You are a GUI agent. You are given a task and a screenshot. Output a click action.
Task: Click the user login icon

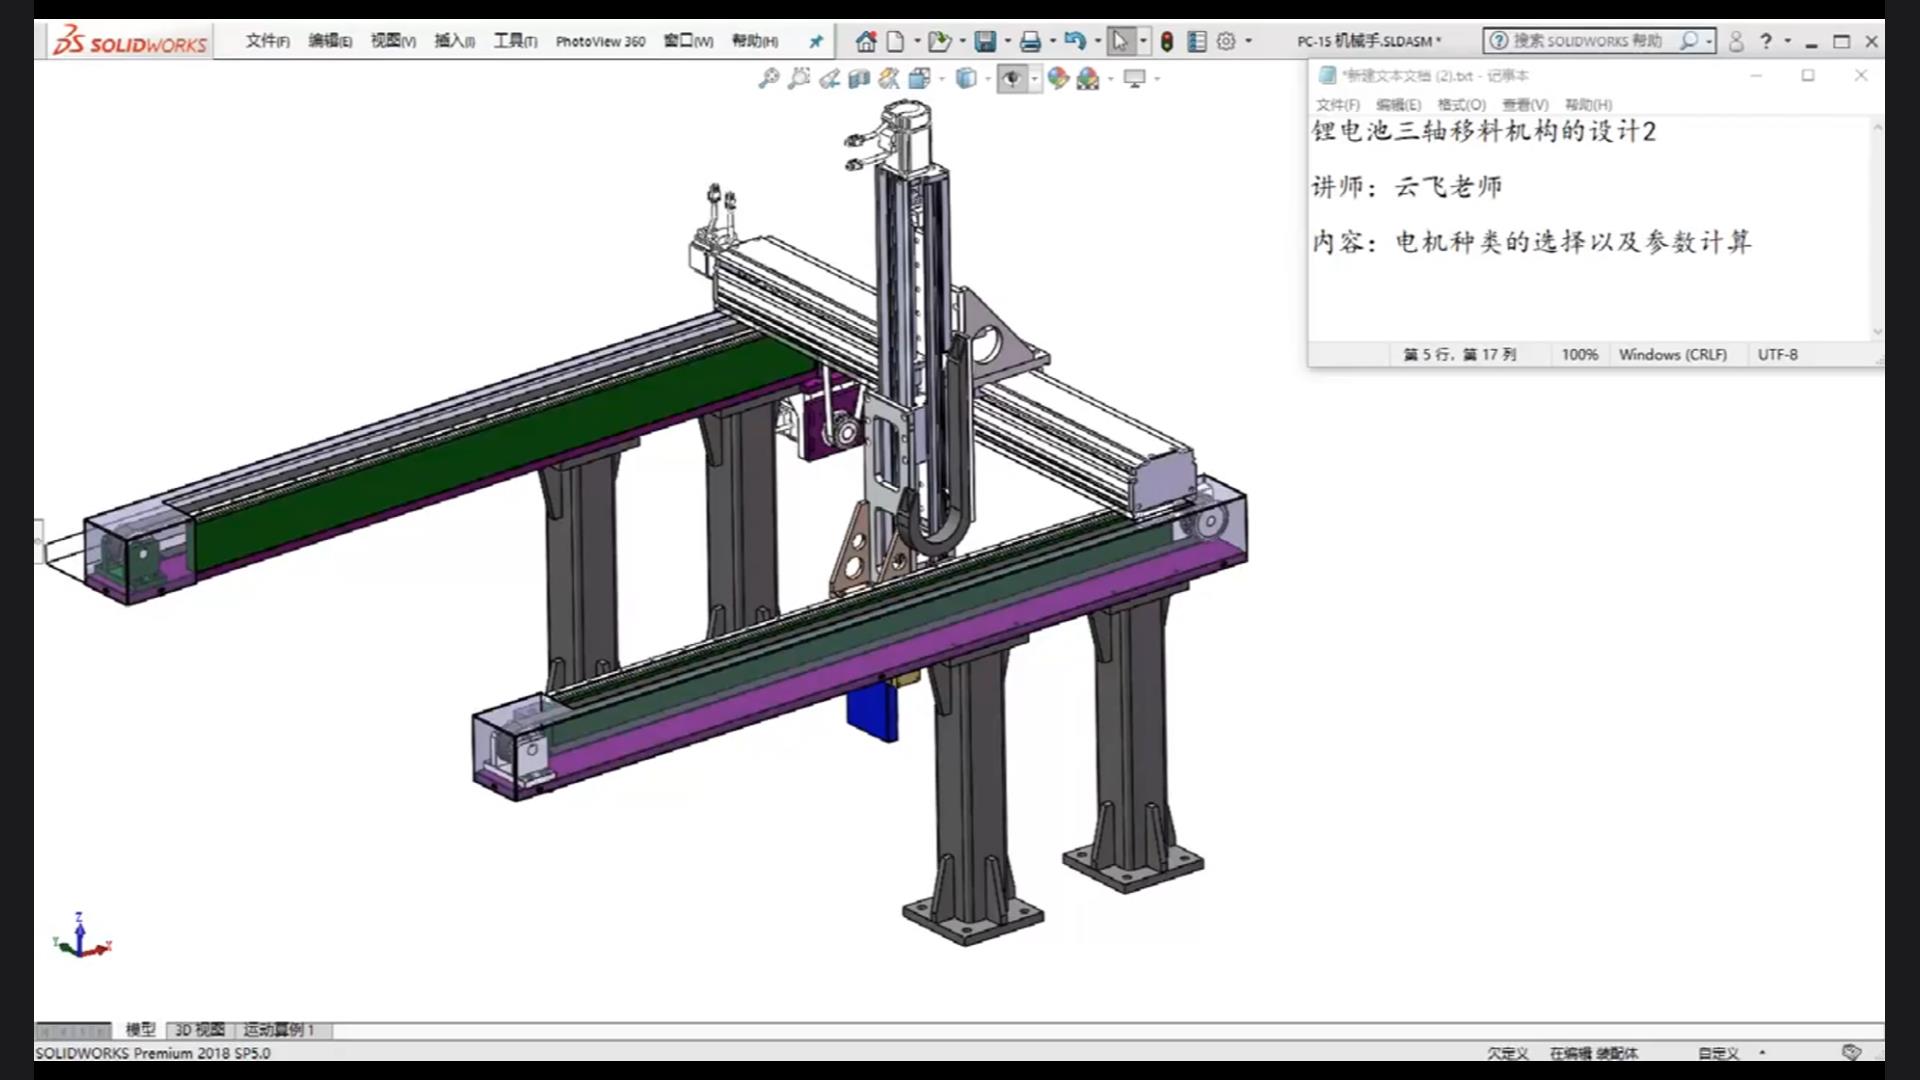click(x=1736, y=41)
